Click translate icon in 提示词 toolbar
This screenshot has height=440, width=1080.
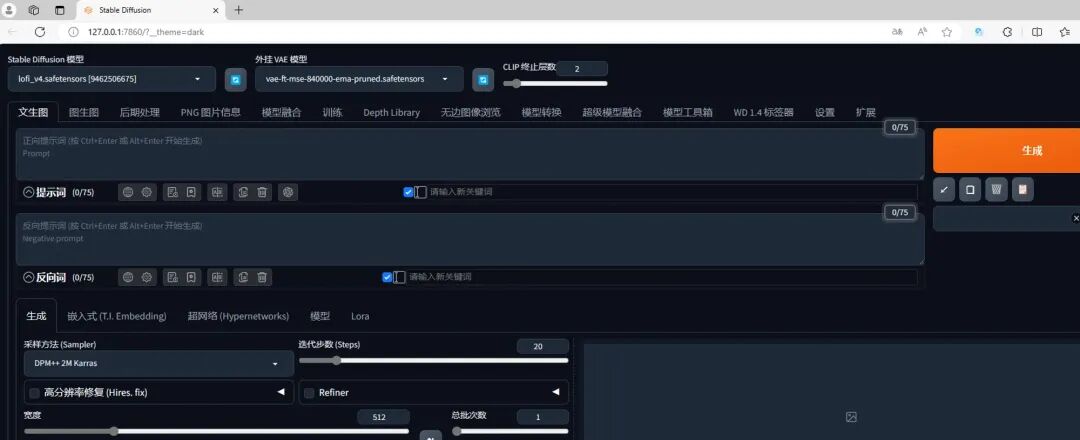(x=218, y=192)
